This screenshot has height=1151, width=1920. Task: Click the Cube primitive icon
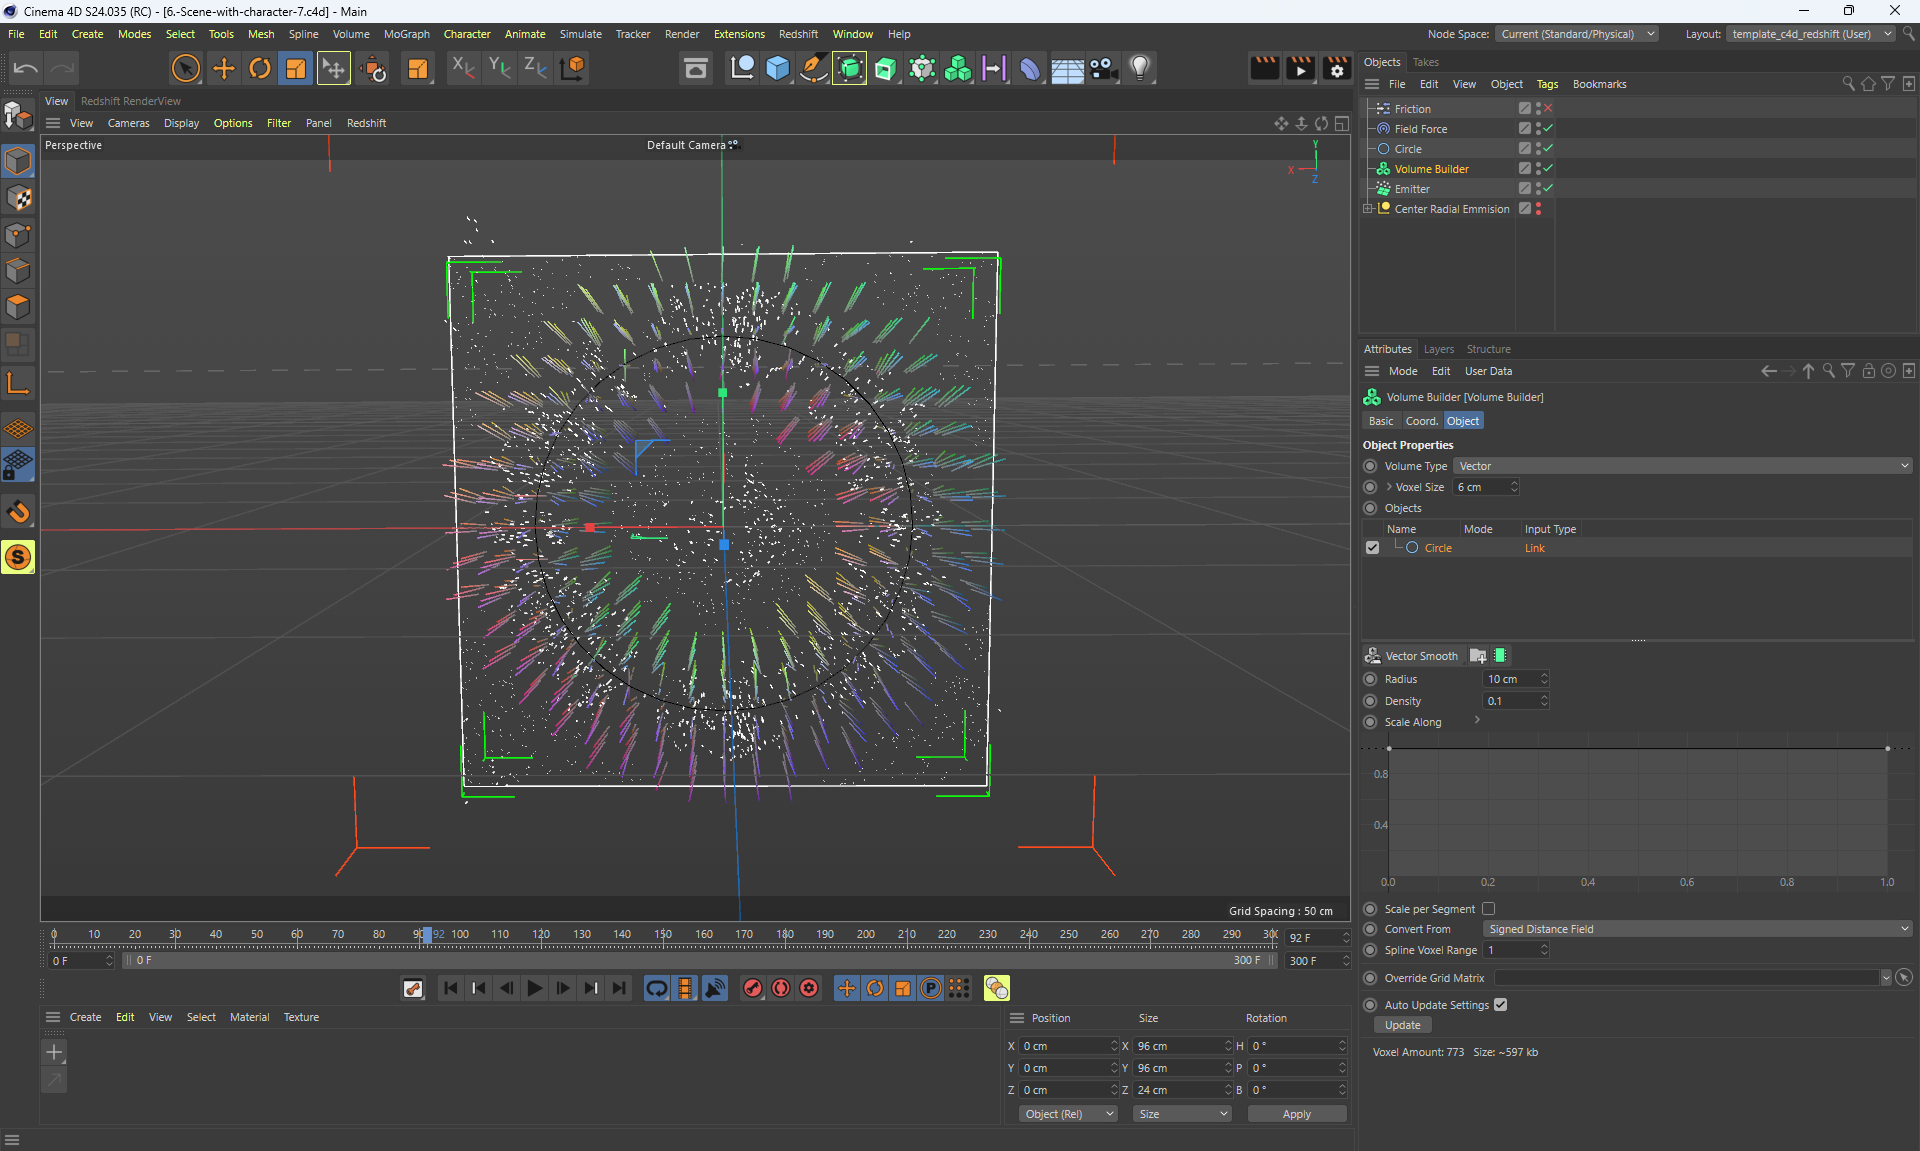coord(778,68)
